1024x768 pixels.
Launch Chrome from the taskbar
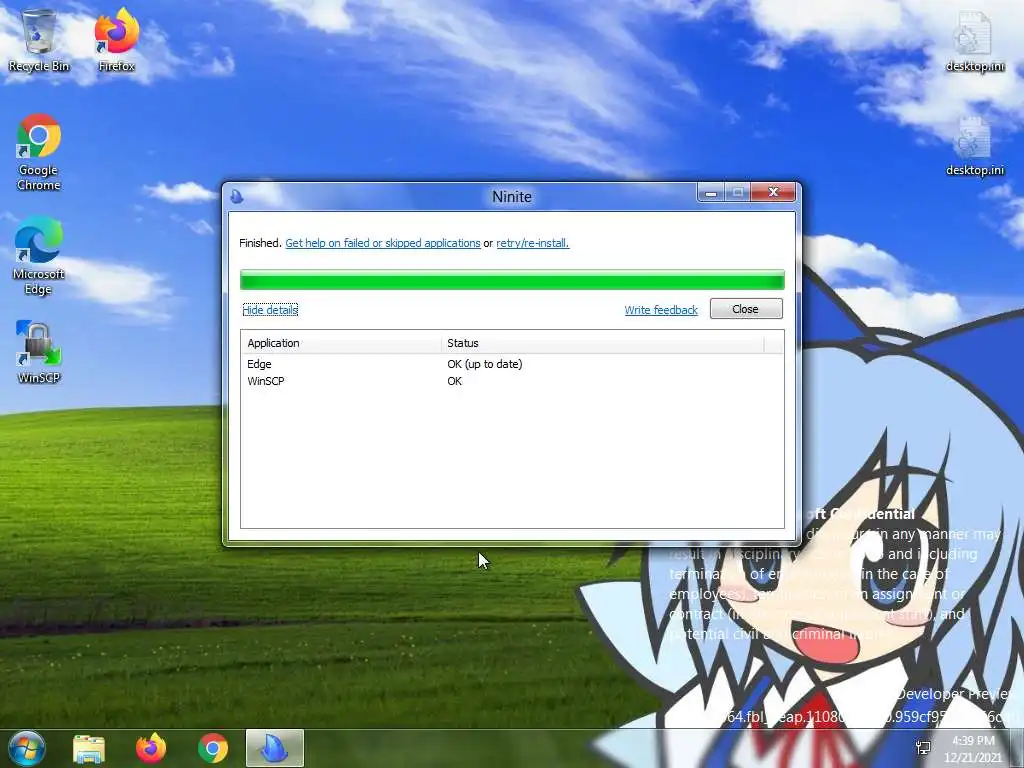pos(213,748)
